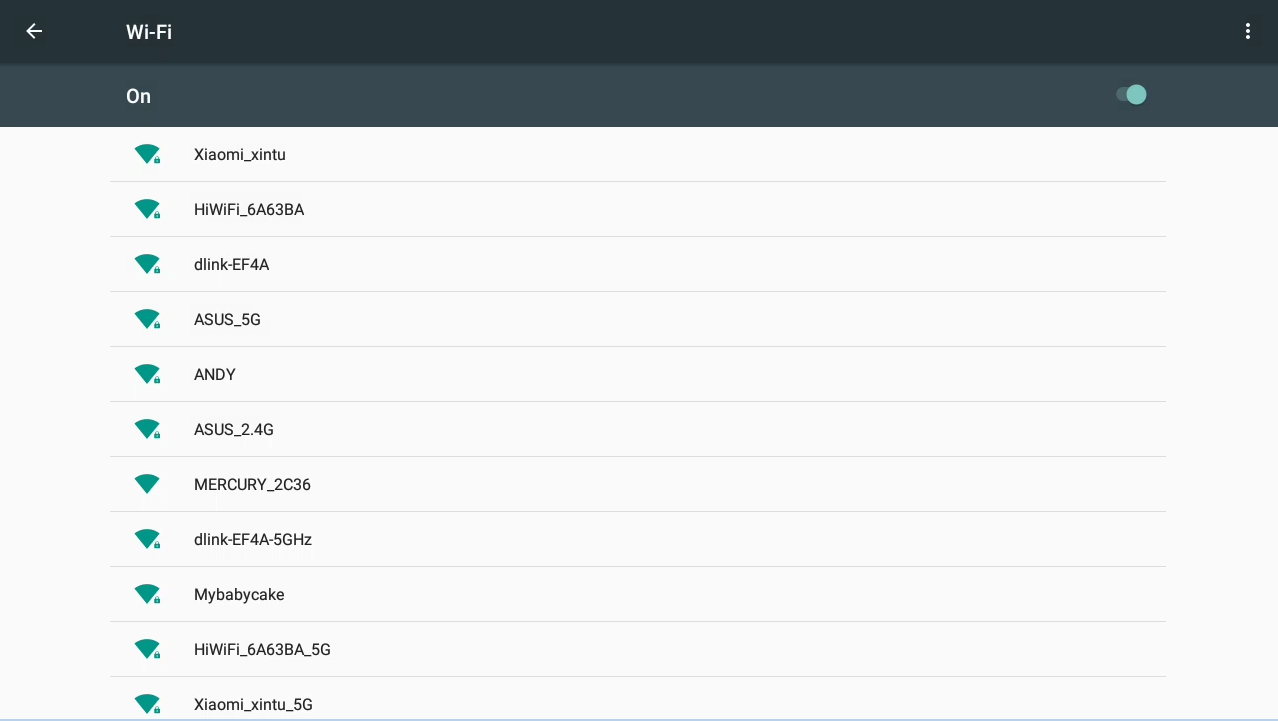Tap the ANDY network entry
The height and width of the screenshot is (721, 1278).
point(215,375)
